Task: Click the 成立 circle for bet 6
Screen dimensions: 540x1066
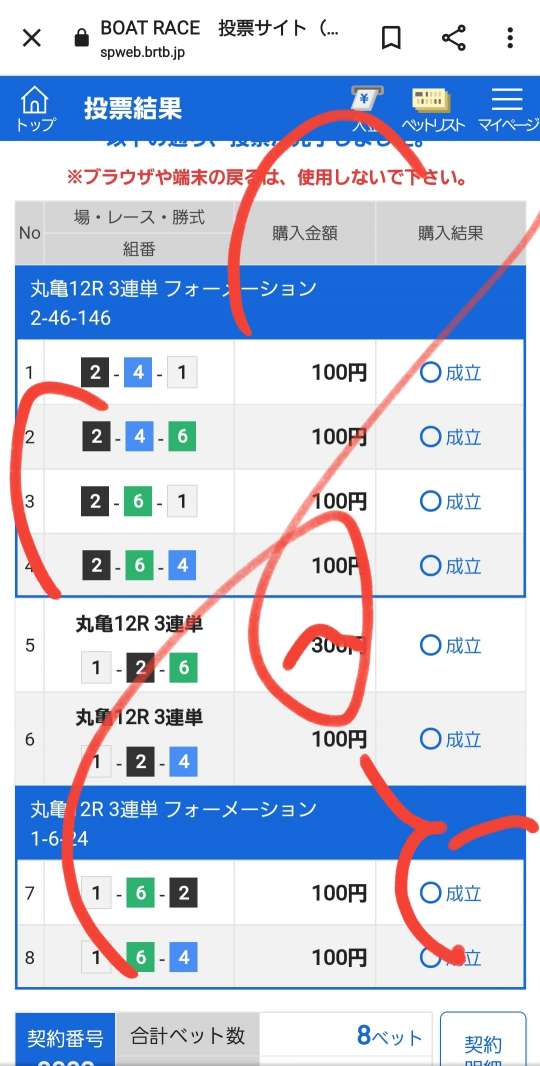Action: pyautogui.click(x=431, y=738)
